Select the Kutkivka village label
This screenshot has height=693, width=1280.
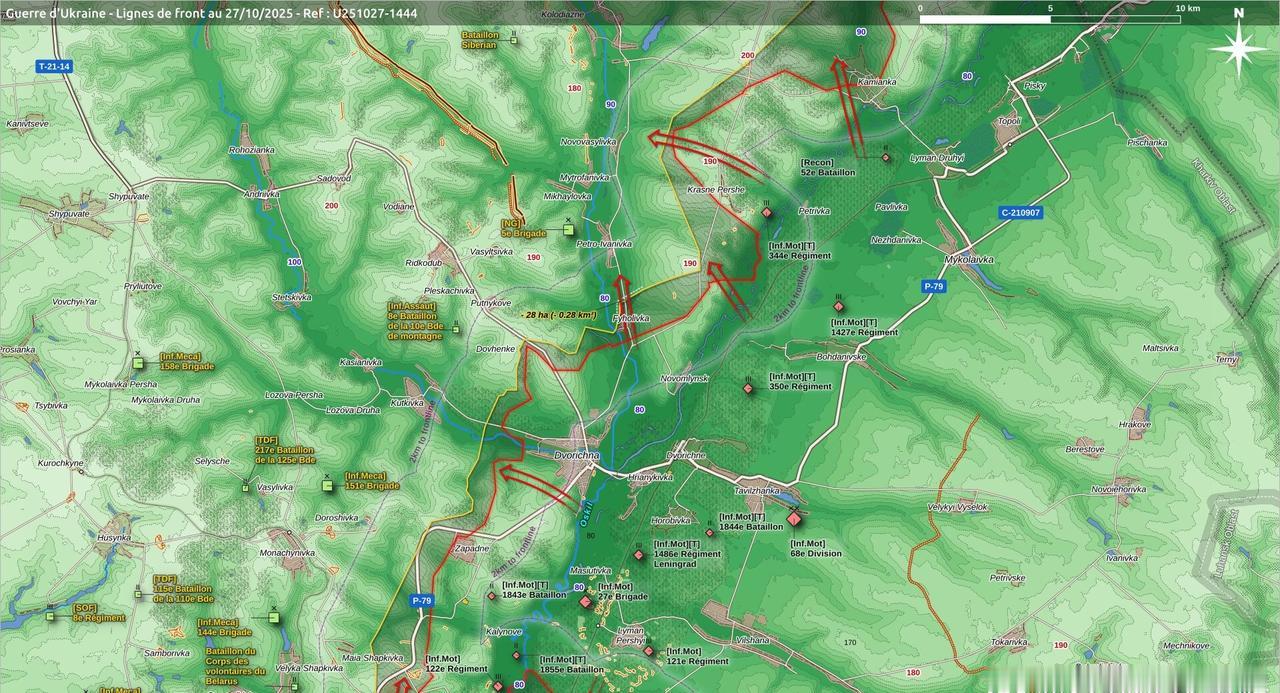pyautogui.click(x=407, y=403)
